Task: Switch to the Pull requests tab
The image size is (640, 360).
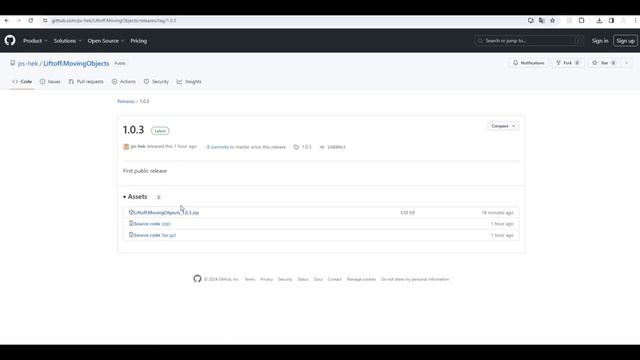Action: click(x=86, y=82)
